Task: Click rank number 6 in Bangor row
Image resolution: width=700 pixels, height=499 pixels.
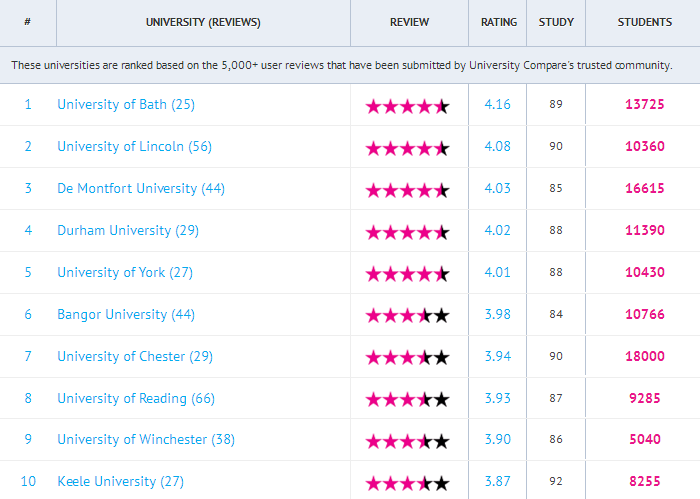Action: (28, 314)
